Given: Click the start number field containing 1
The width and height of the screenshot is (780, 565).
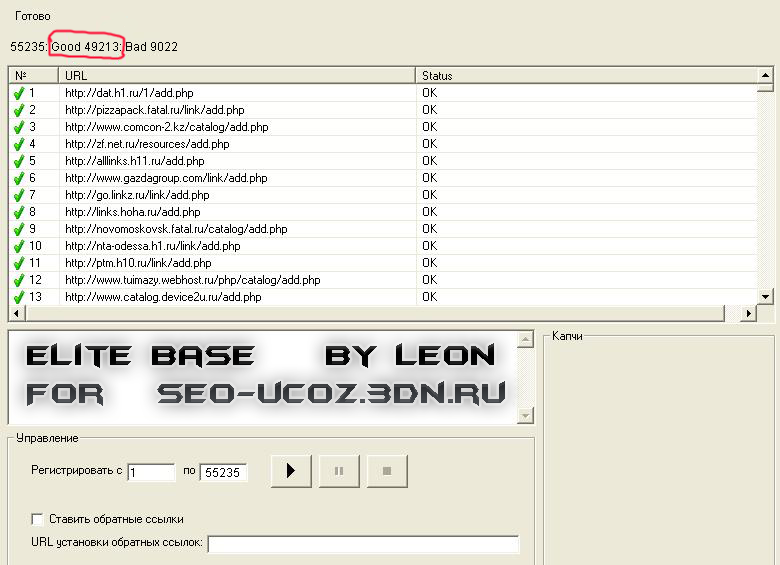Looking at the screenshot, I should pos(151,472).
